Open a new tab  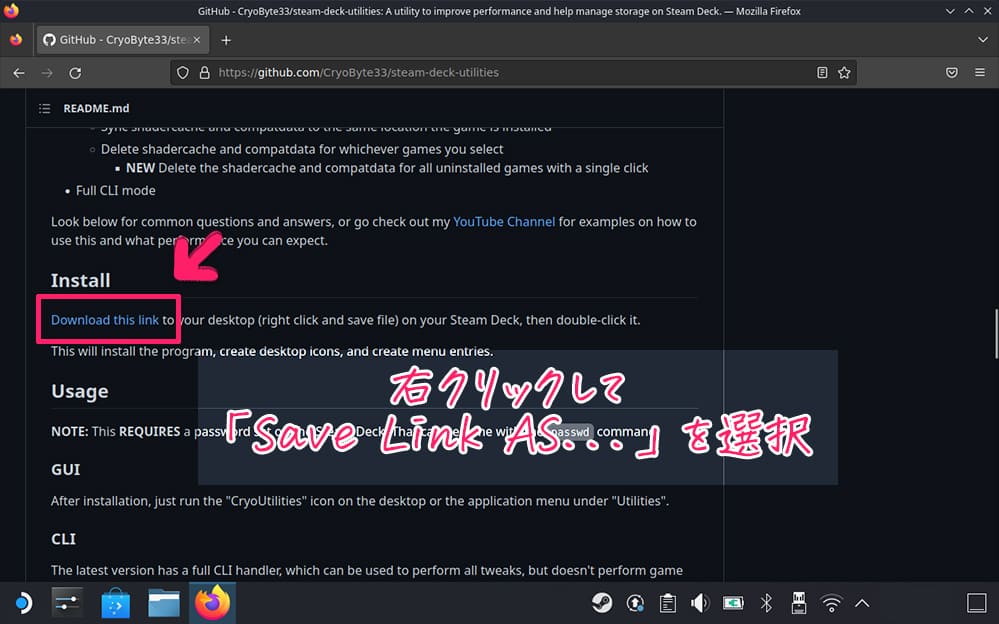pos(226,40)
